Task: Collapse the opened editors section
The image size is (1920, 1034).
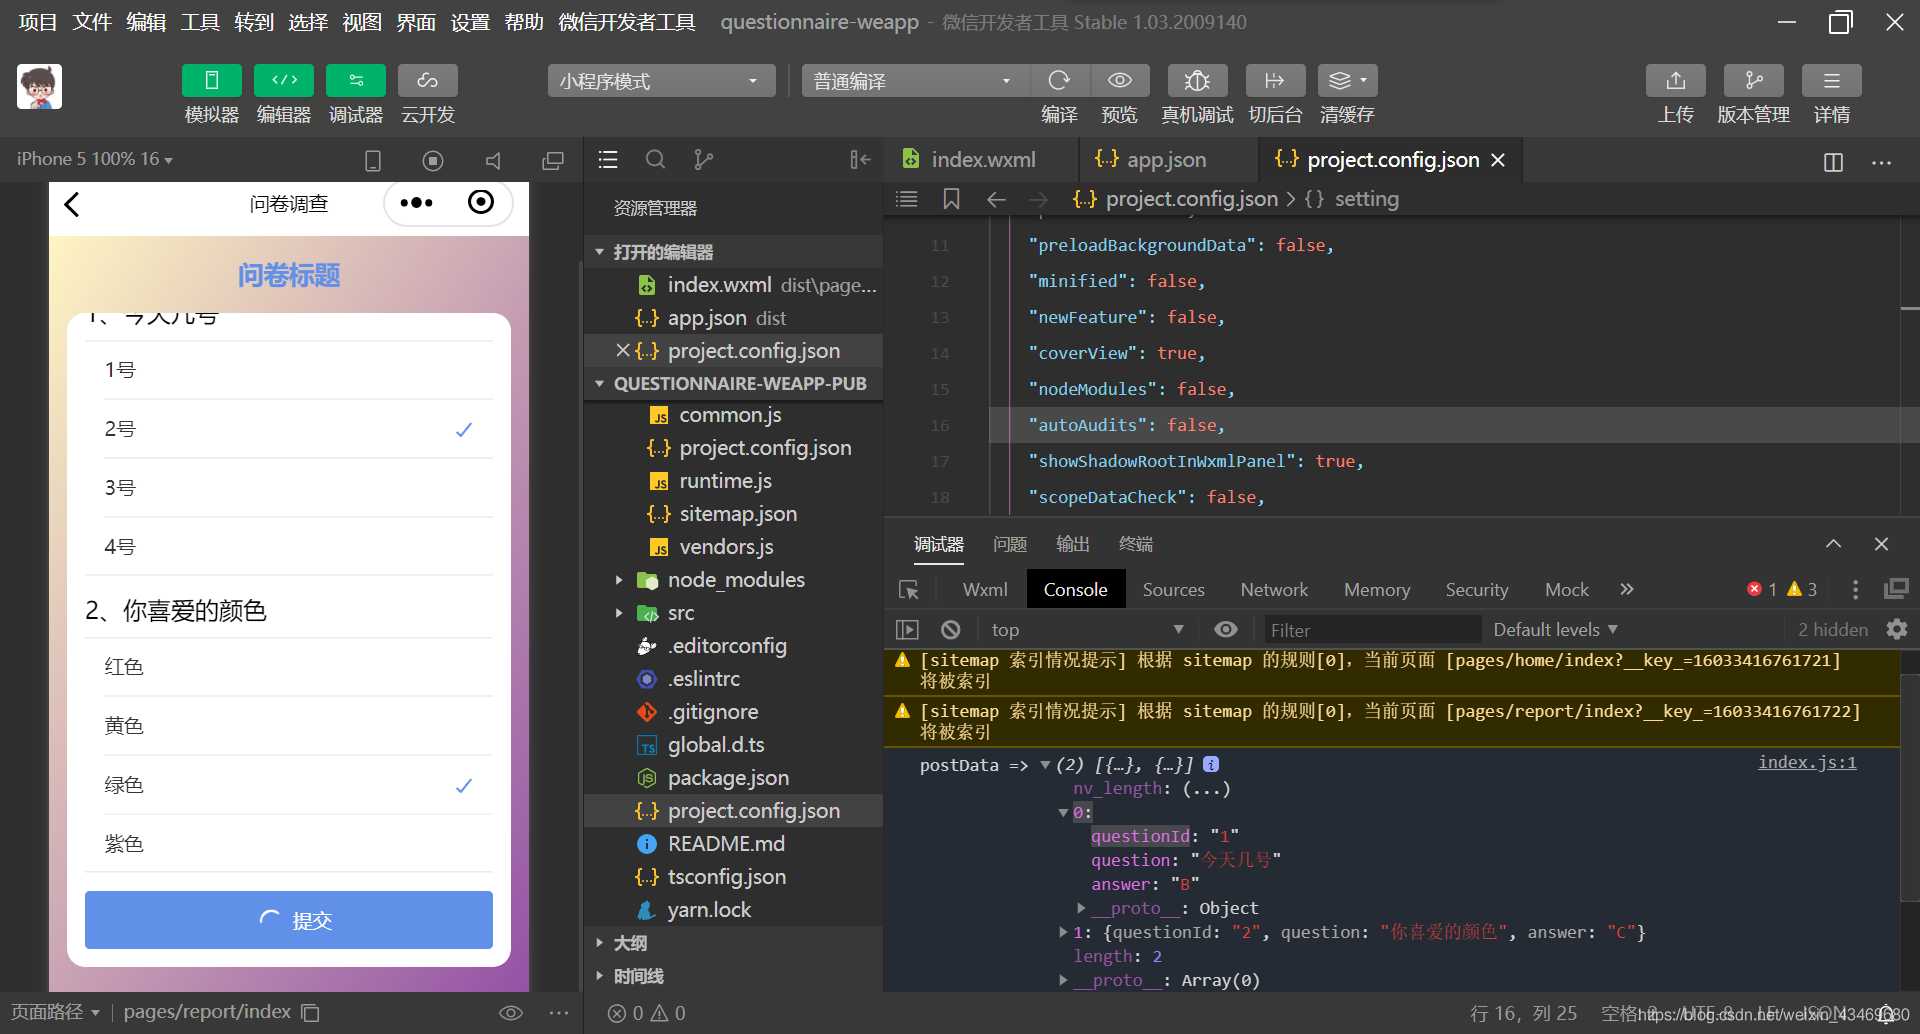Action: pyautogui.click(x=600, y=252)
